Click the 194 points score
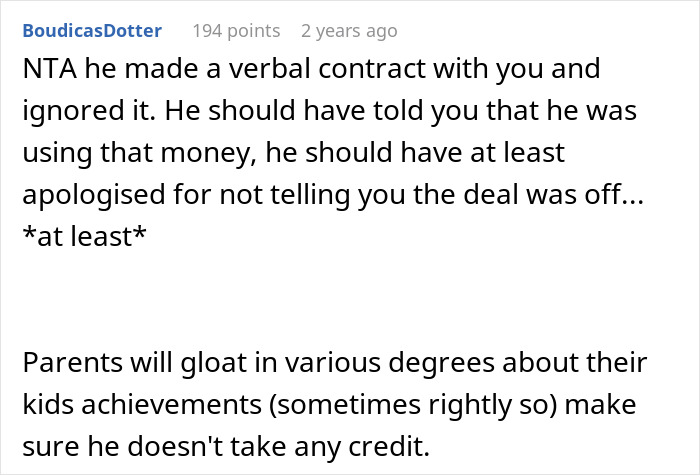700x475 pixels. tap(236, 30)
